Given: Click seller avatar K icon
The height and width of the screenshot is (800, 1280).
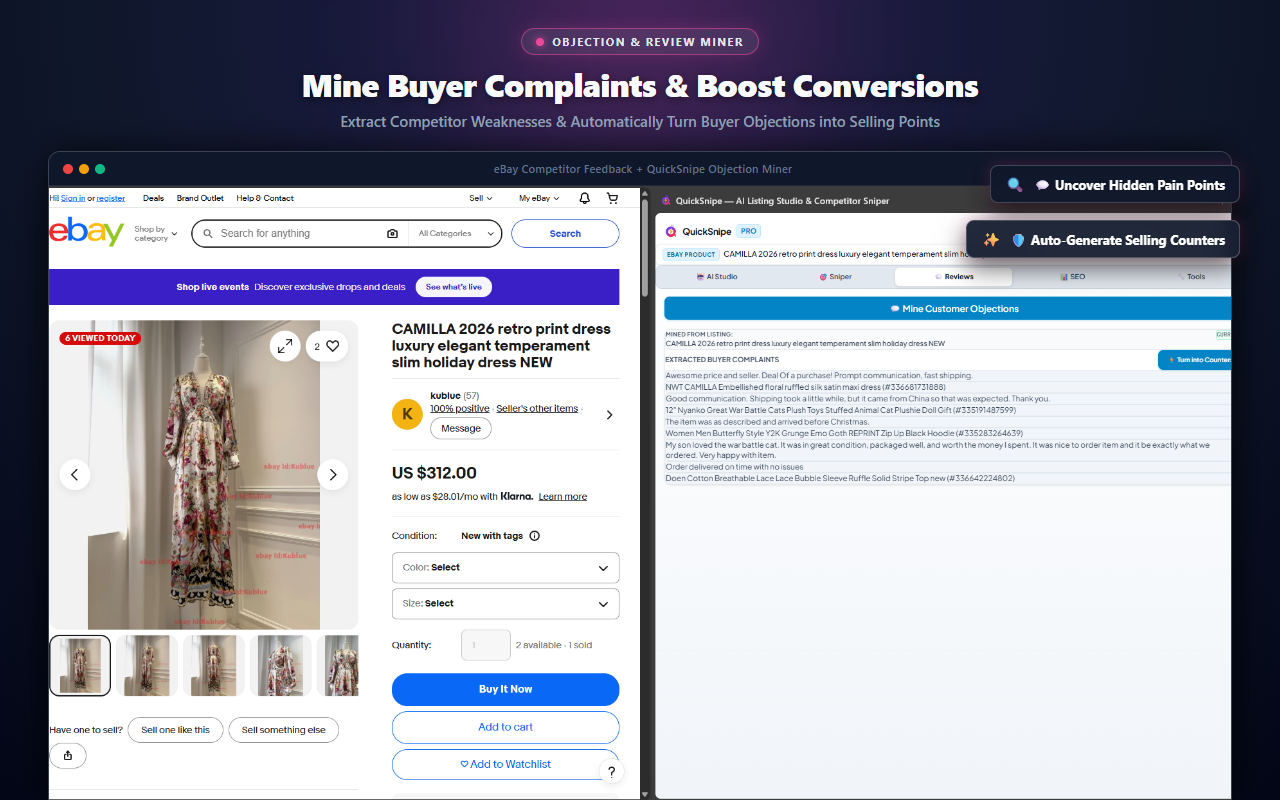Looking at the screenshot, I should coord(407,413).
